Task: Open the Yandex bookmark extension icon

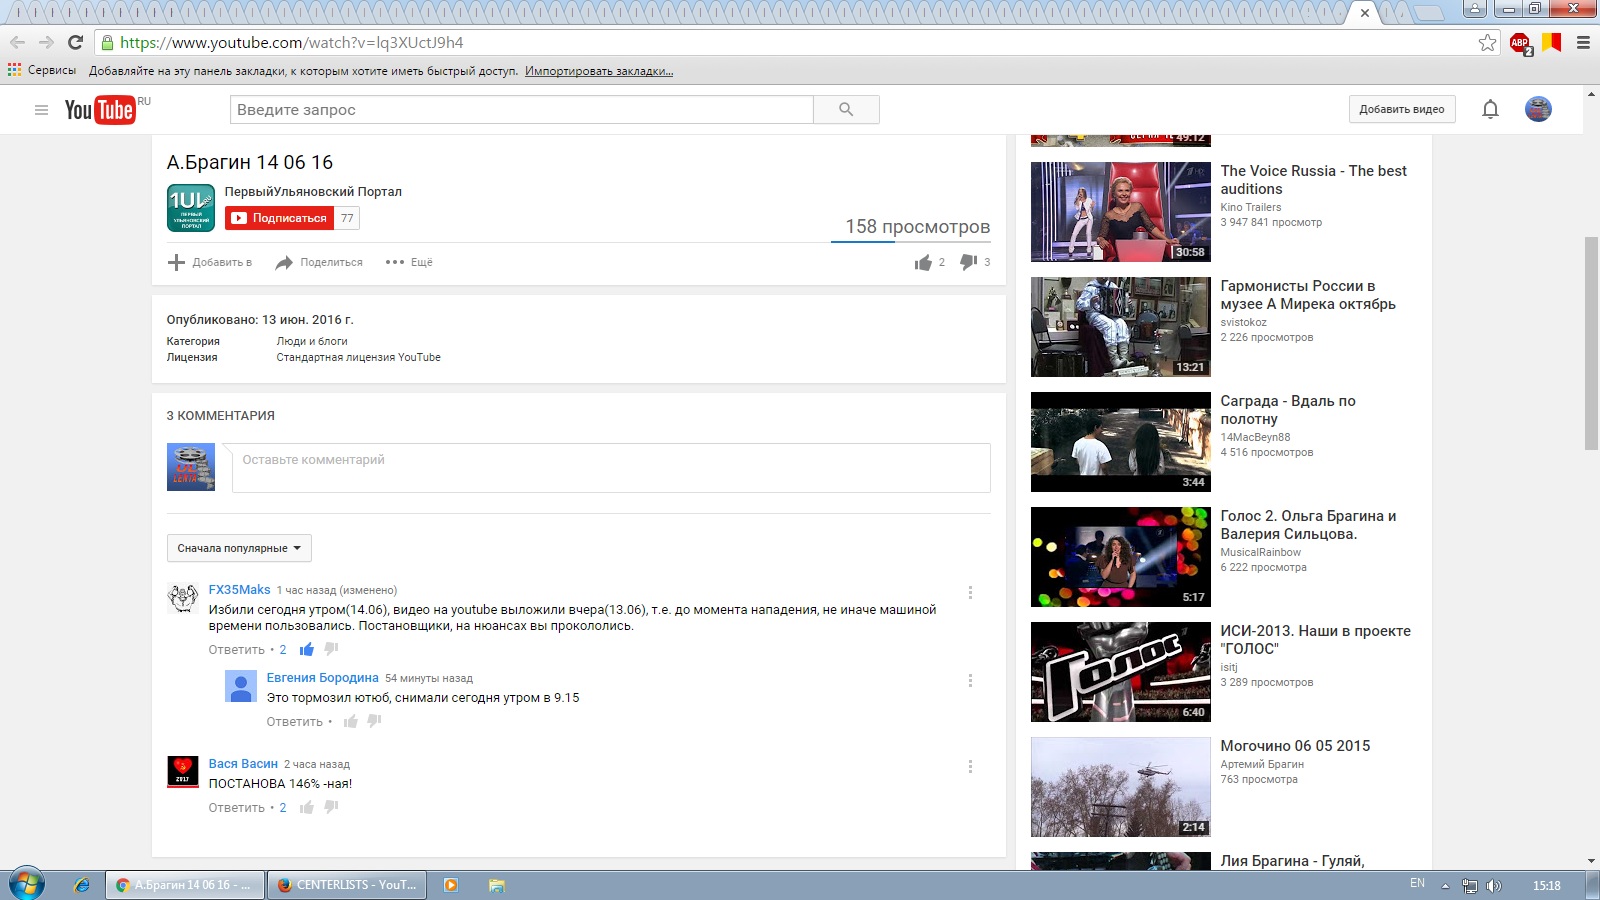Action: point(1552,42)
